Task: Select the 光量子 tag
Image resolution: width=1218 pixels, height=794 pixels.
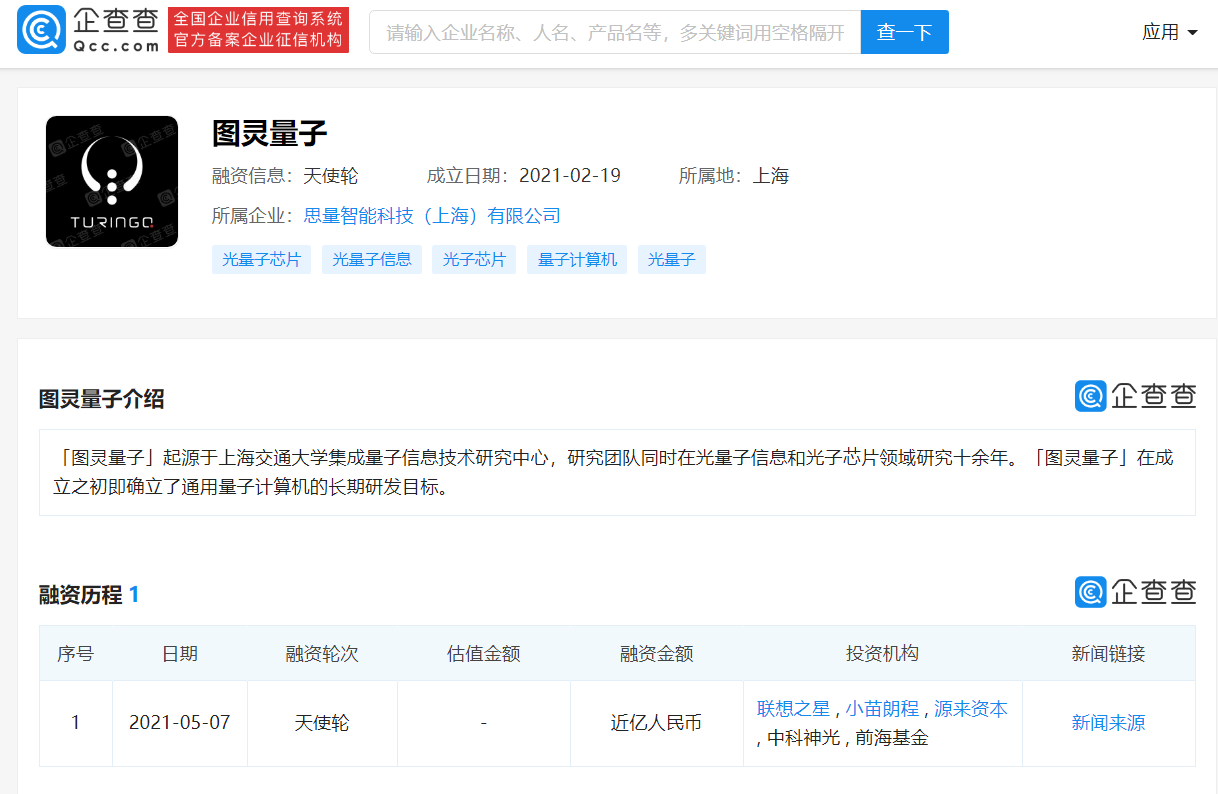Action: click(x=671, y=260)
